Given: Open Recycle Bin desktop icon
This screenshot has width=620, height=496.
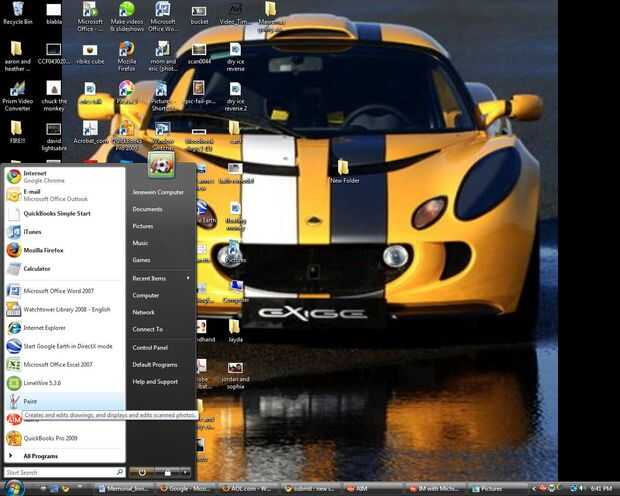Looking at the screenshot, I should 18,13.
